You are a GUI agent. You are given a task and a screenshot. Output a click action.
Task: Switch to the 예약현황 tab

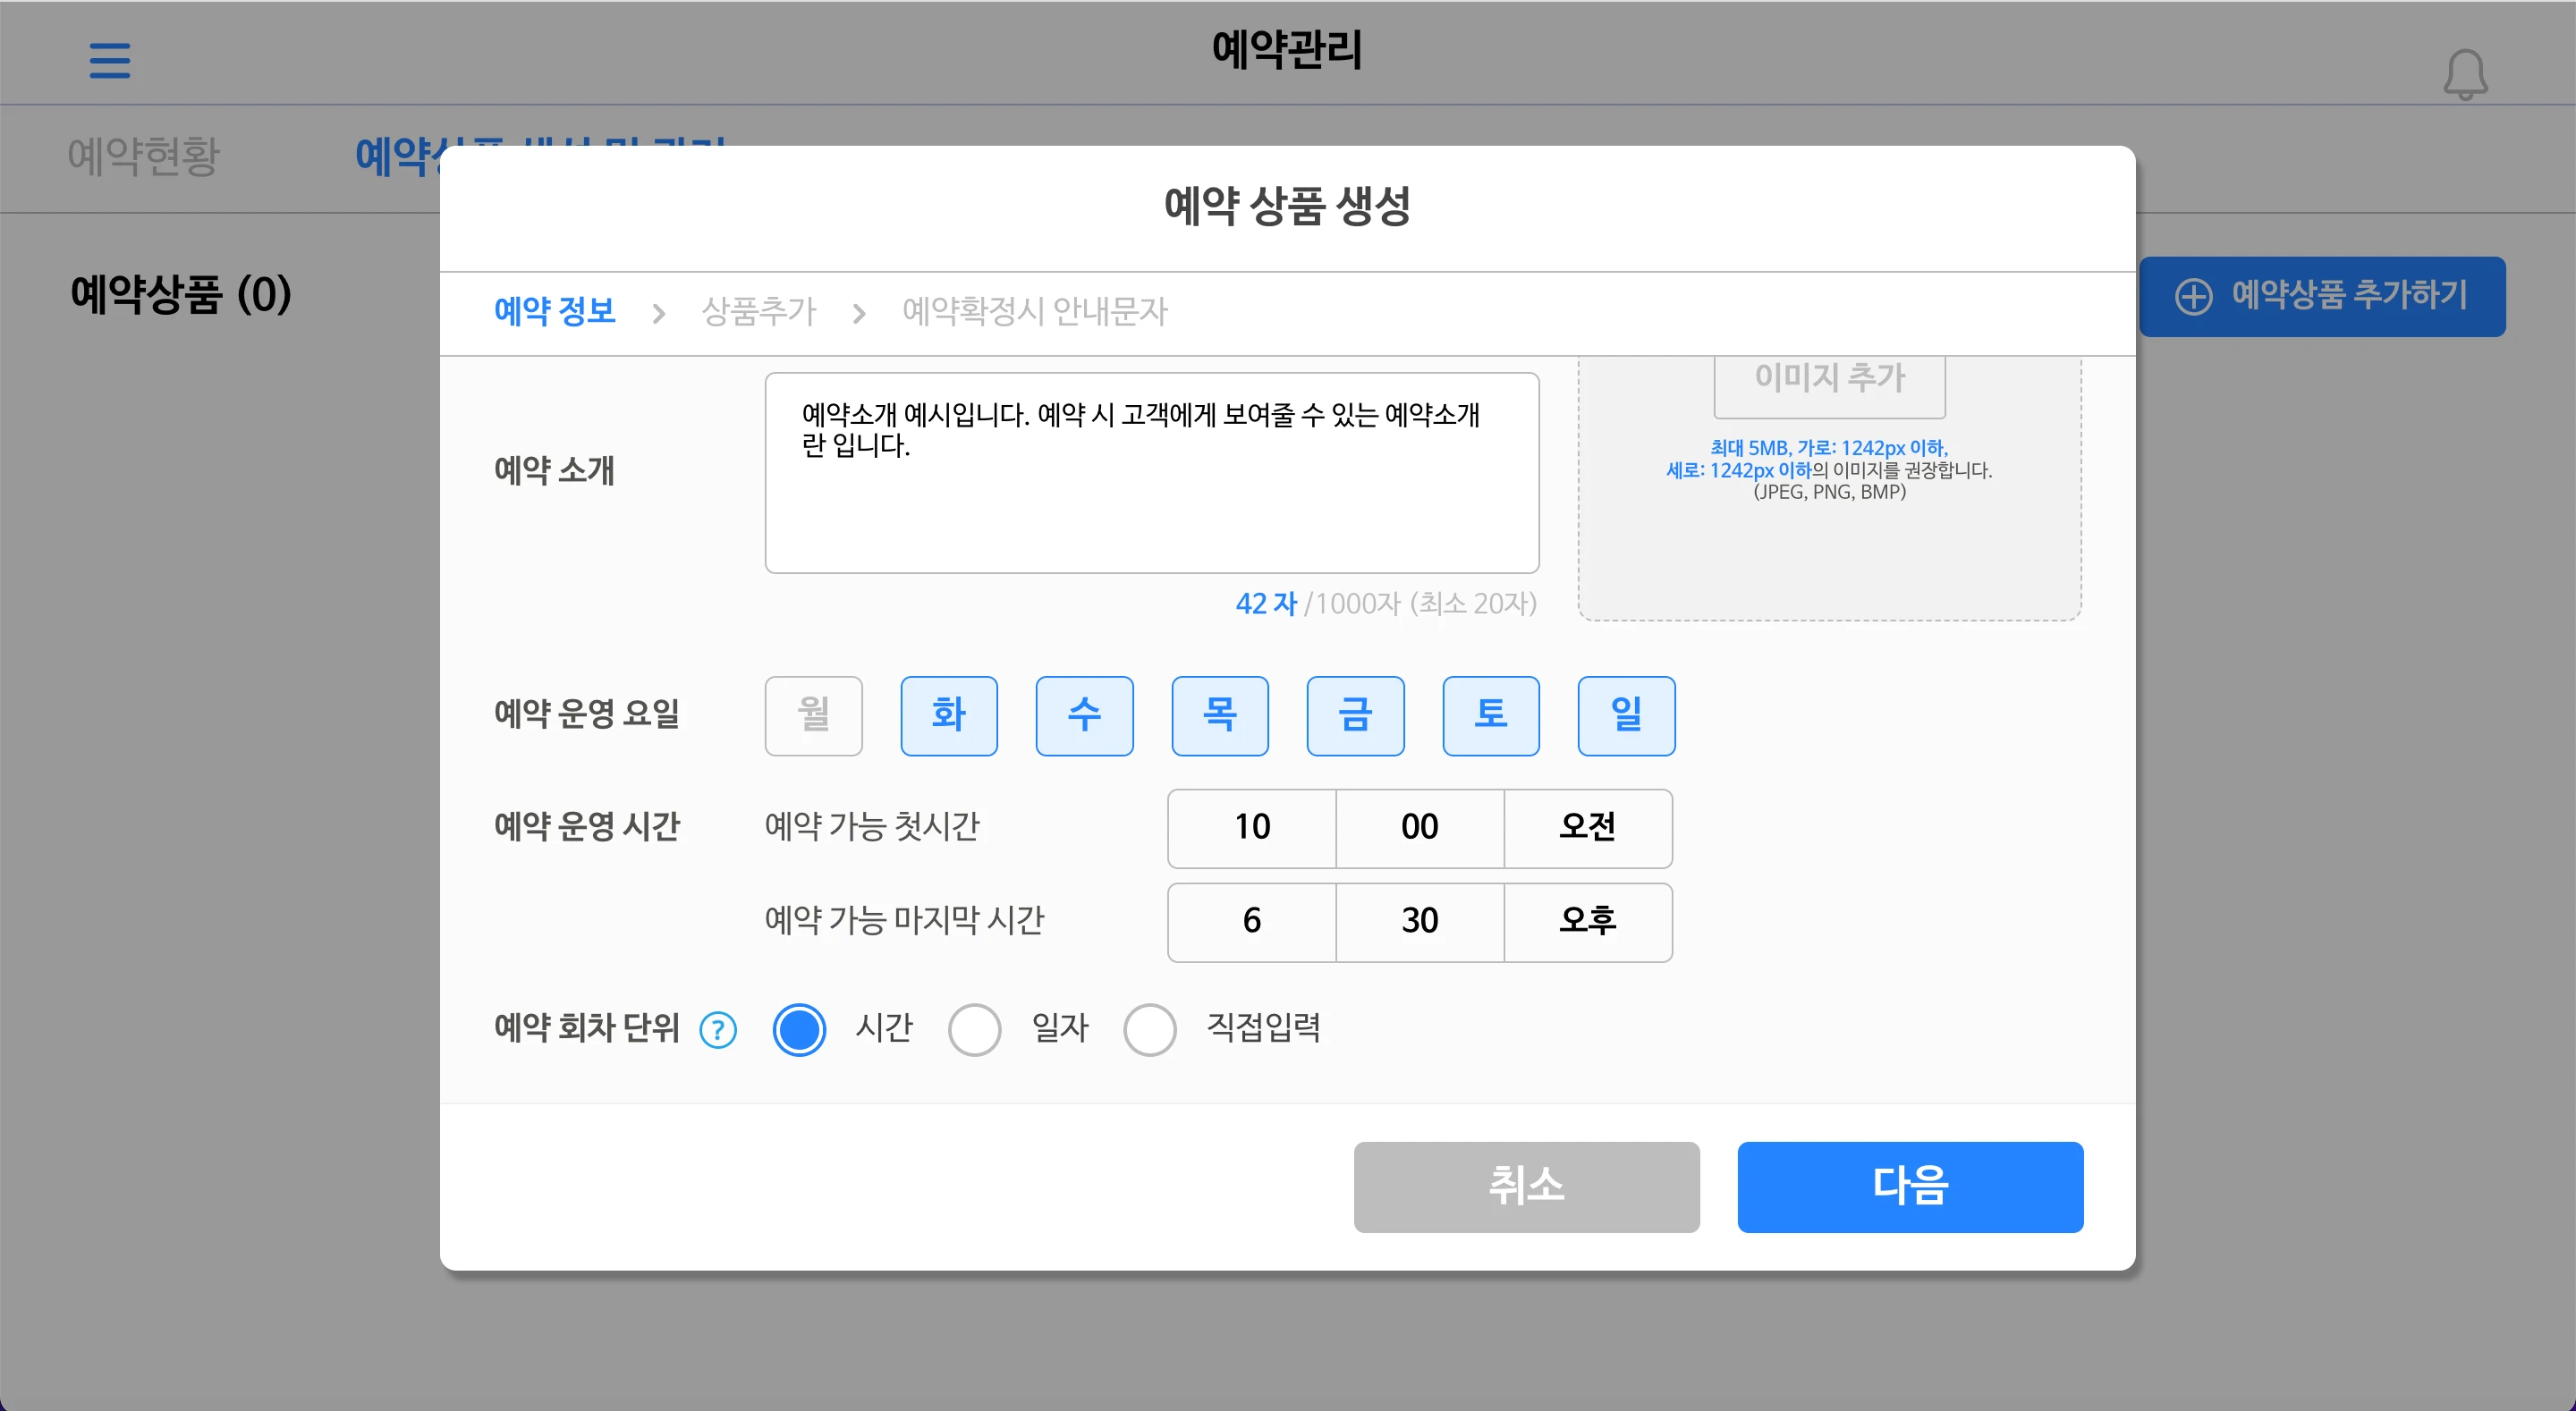pos(143,156)
